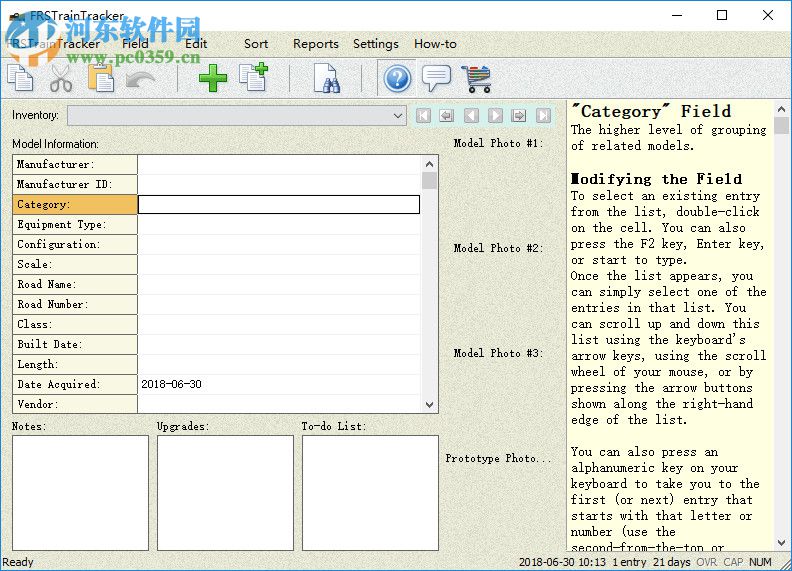Screen dimensions: 792x571
Task: Select the Manufacturer field label
Action: coord(75,164)
